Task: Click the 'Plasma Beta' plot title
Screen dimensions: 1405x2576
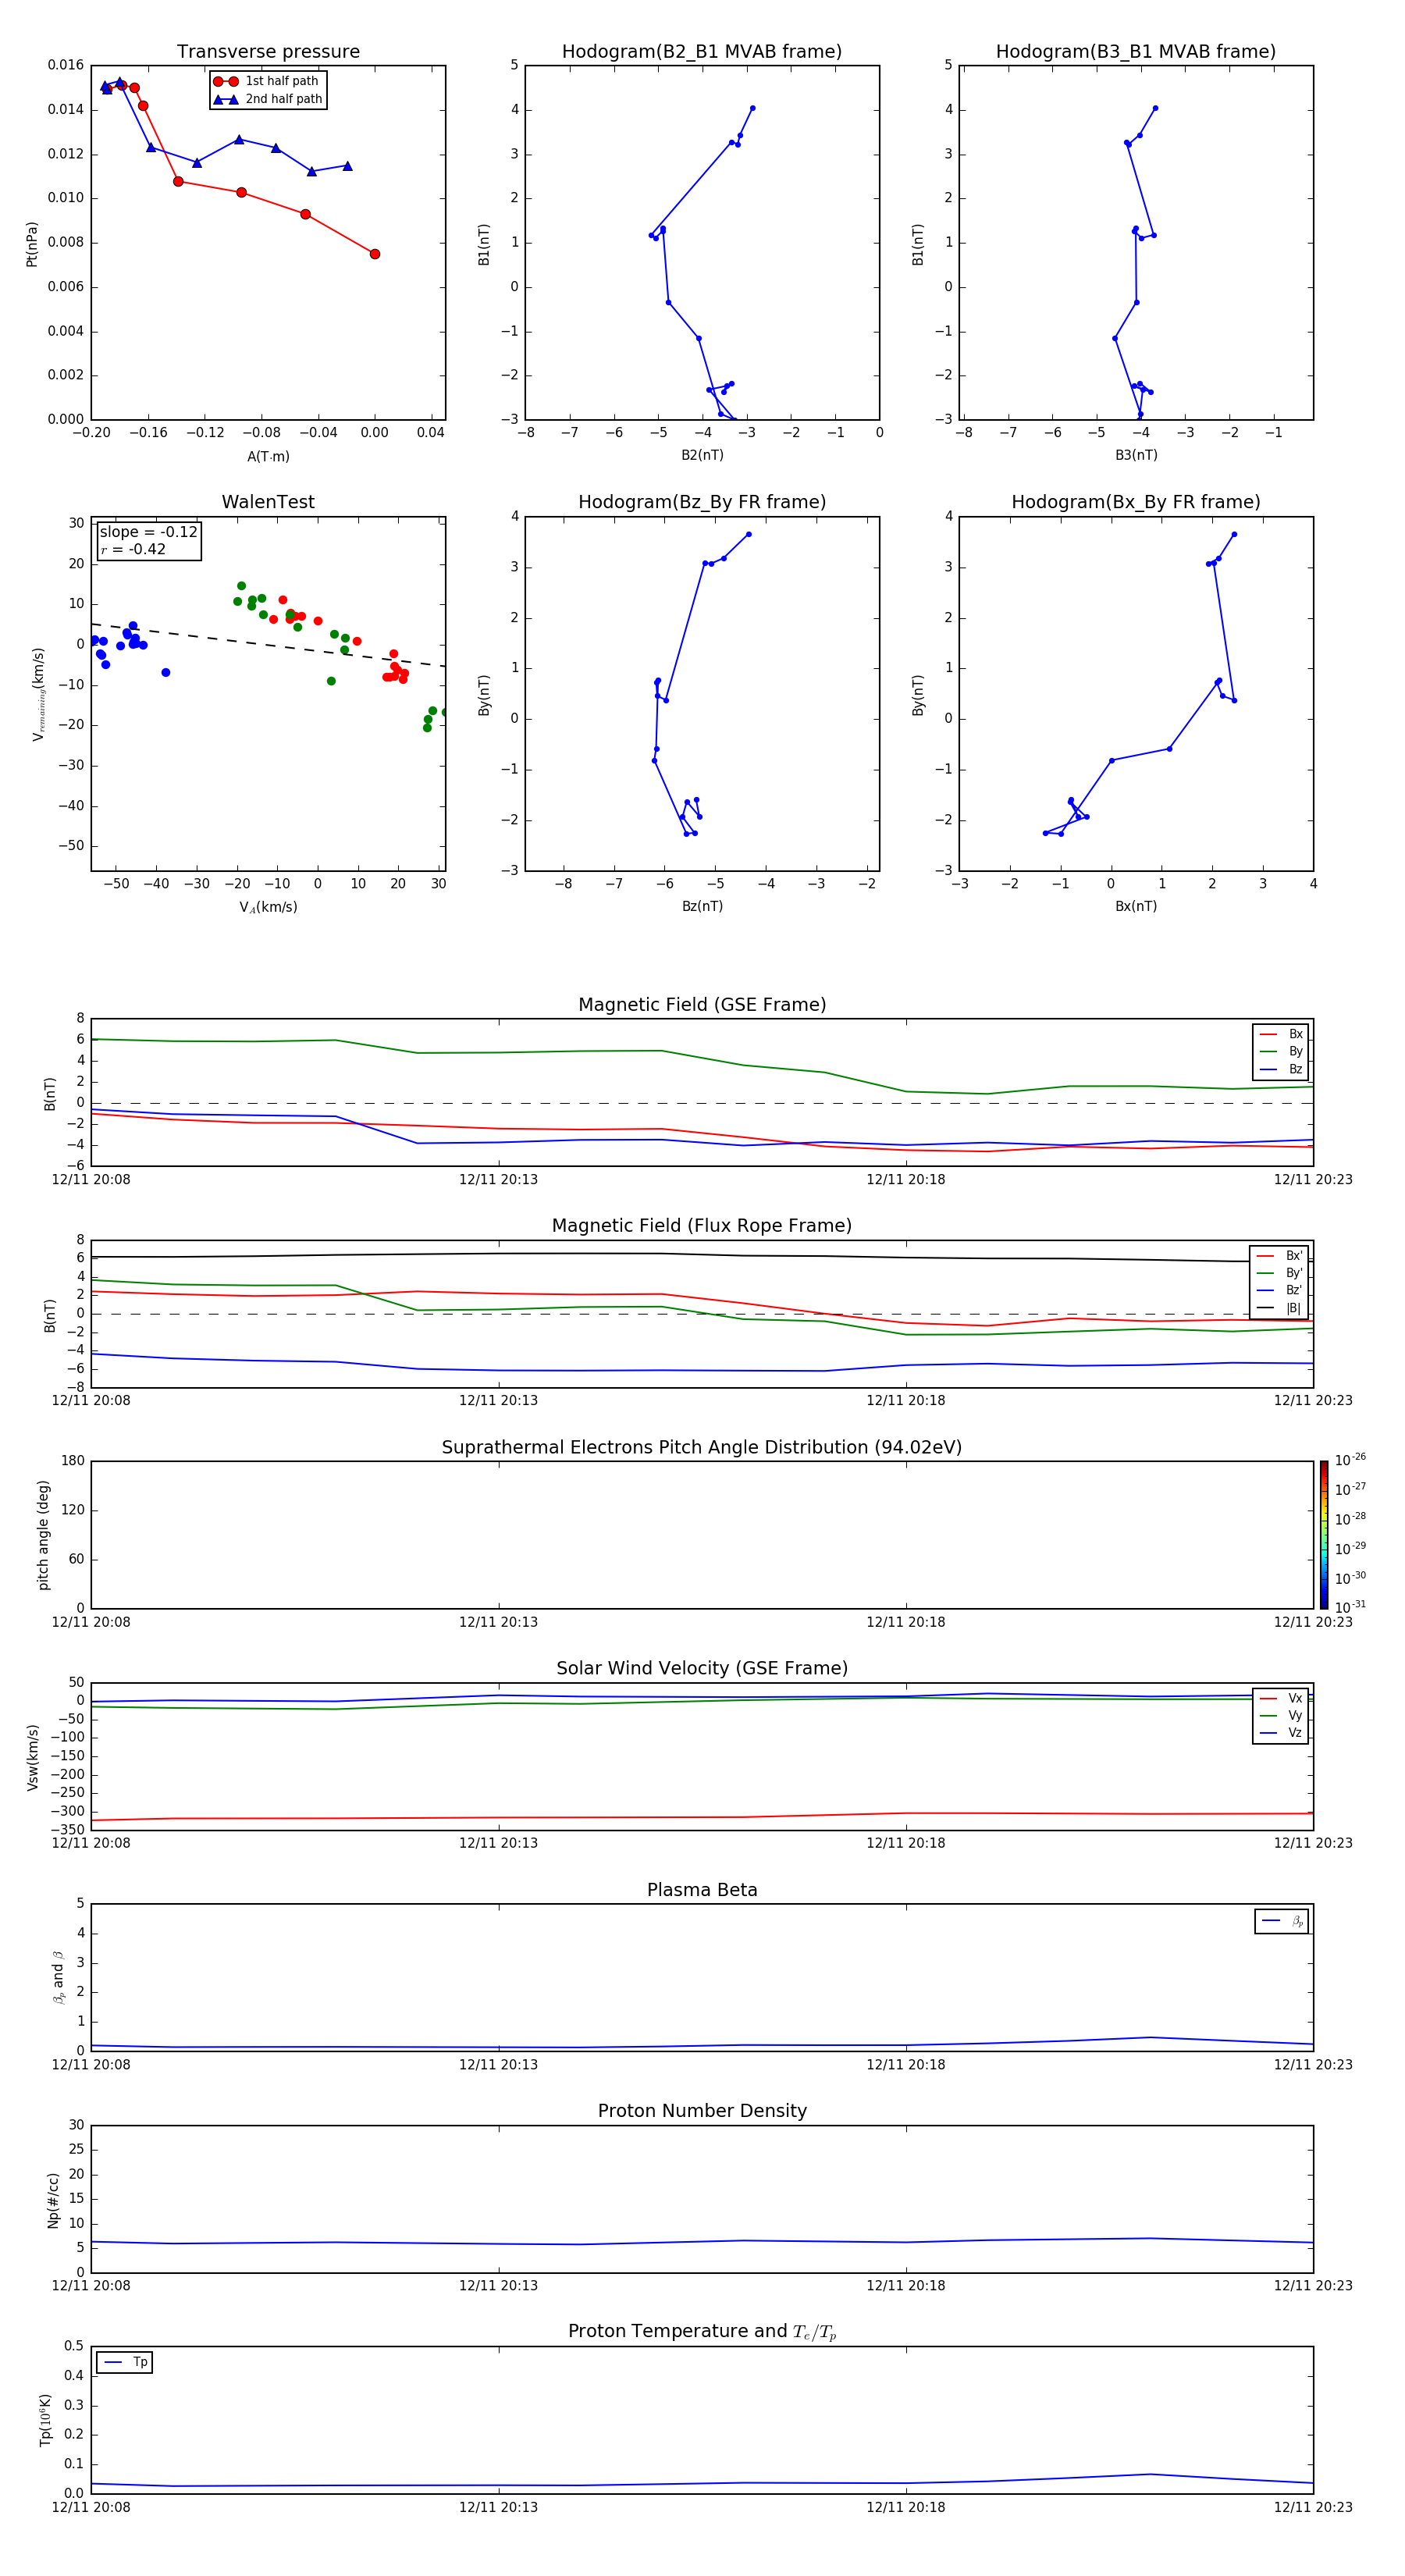Action: pos(702,1890)
